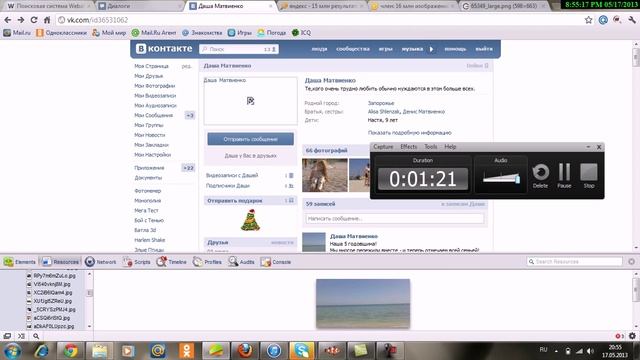The width and height of the screenshot is (640, 360).
Task: Click DevTools show console icon
Action: point(21,336)
